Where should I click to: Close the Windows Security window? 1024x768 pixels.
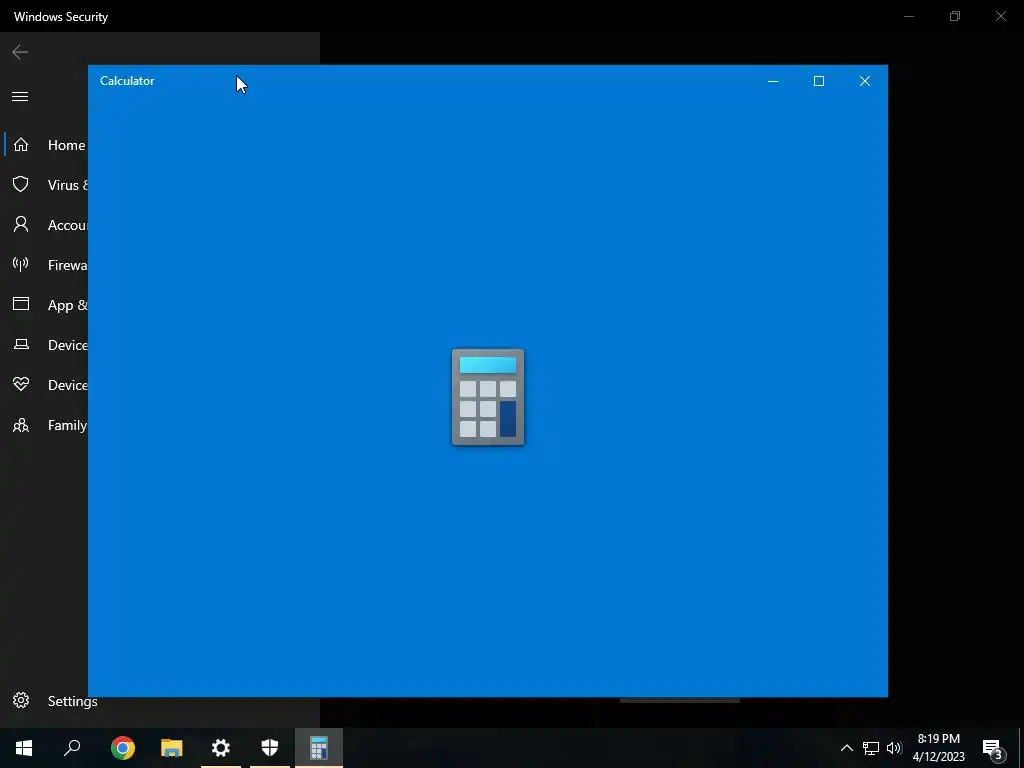pos(1000,16)
